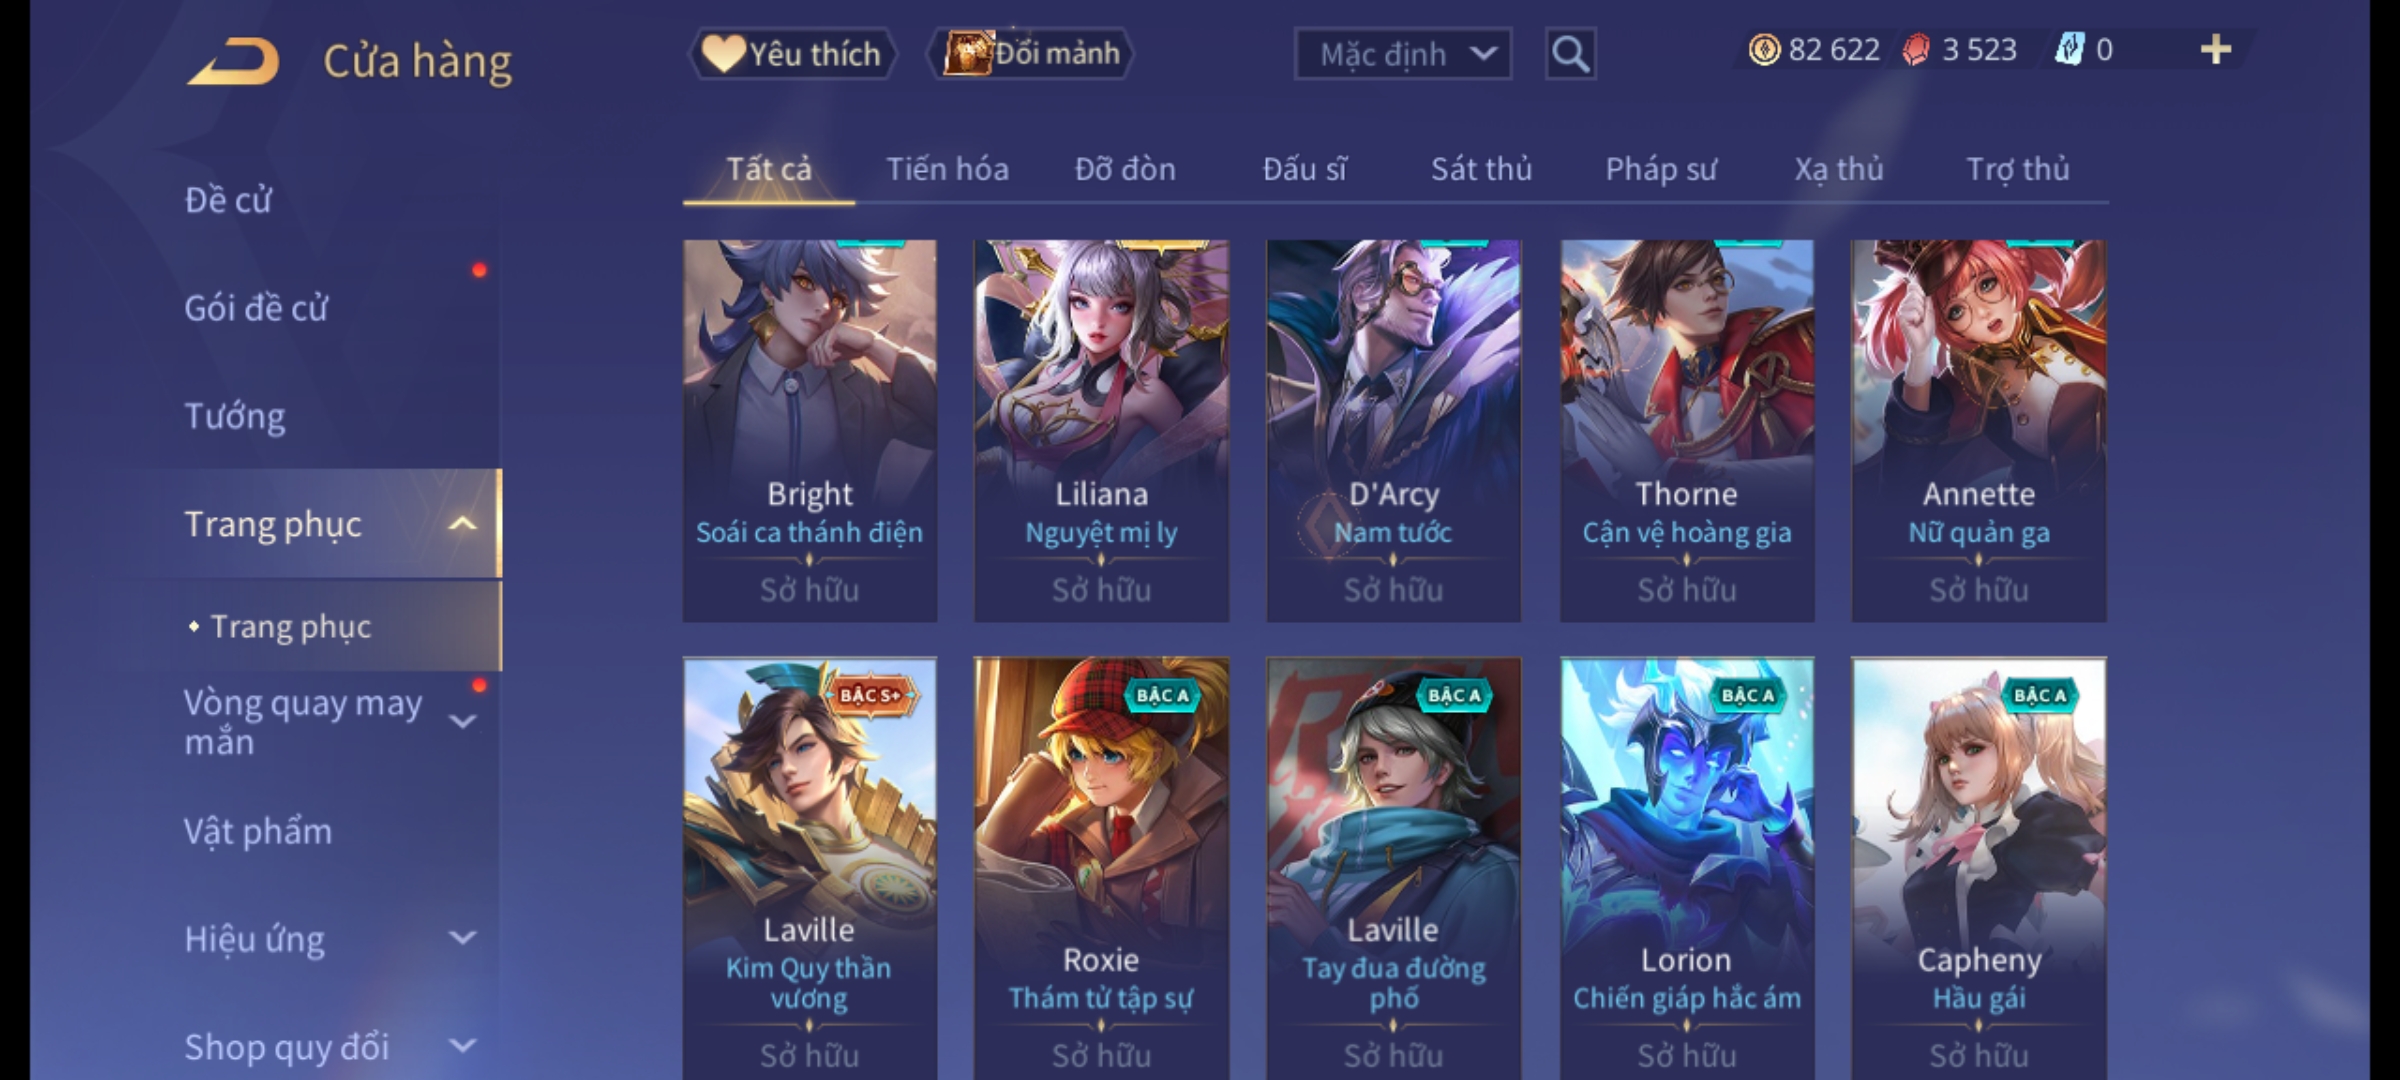Click the plus icon to add currency
The image size is (2400, 1080).
(2216, 50)
